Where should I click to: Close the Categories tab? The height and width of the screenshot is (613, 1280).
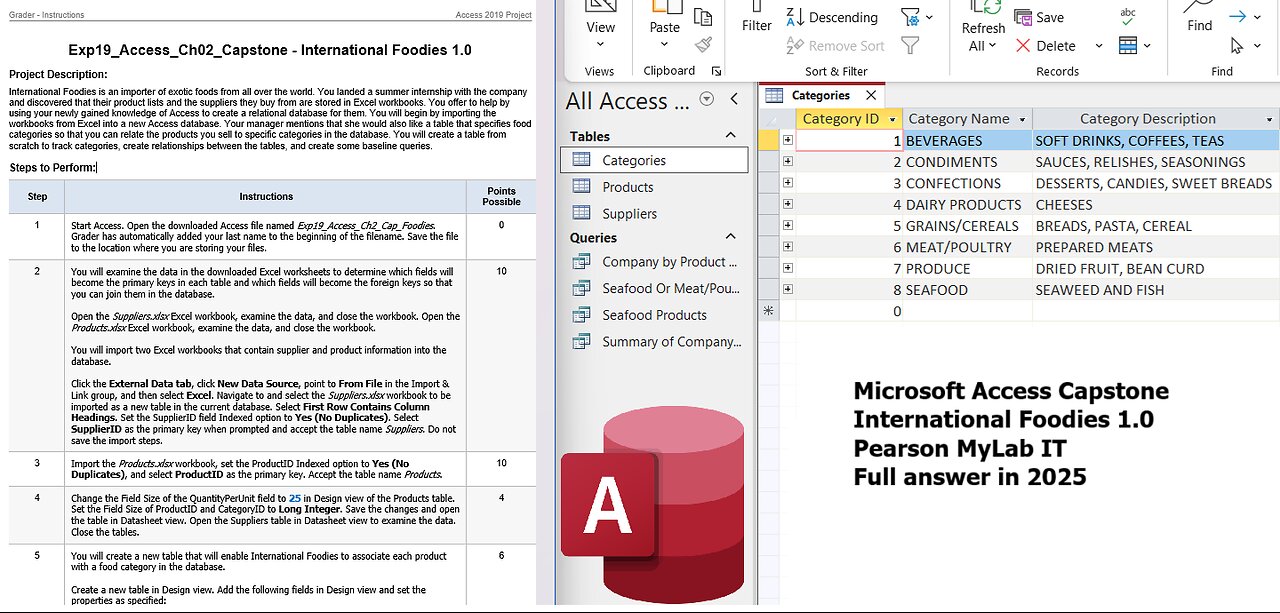[870, 95]
